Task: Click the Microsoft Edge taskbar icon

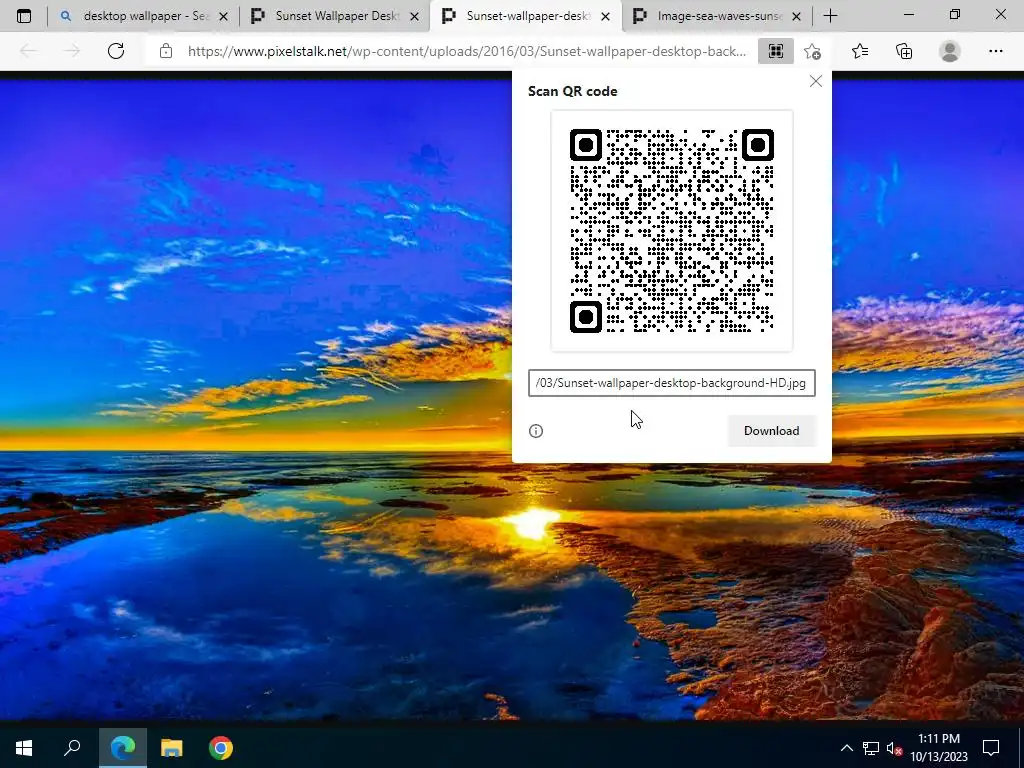Action: point(123,748)
